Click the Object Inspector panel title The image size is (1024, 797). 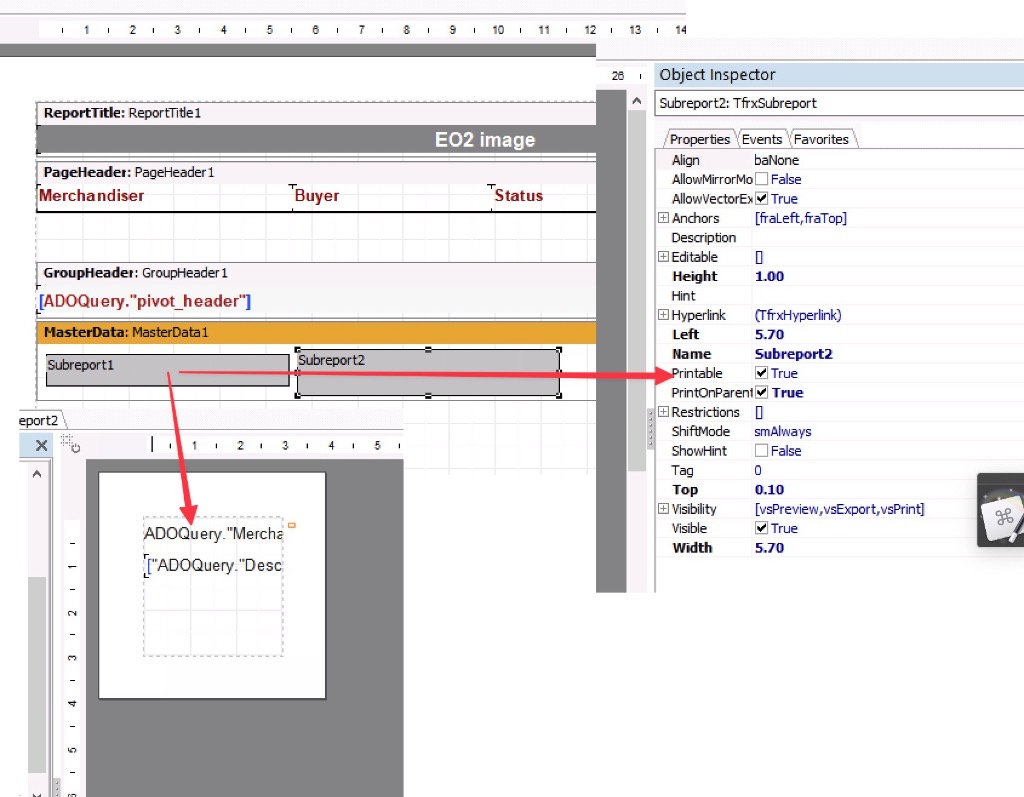[839, 74]
